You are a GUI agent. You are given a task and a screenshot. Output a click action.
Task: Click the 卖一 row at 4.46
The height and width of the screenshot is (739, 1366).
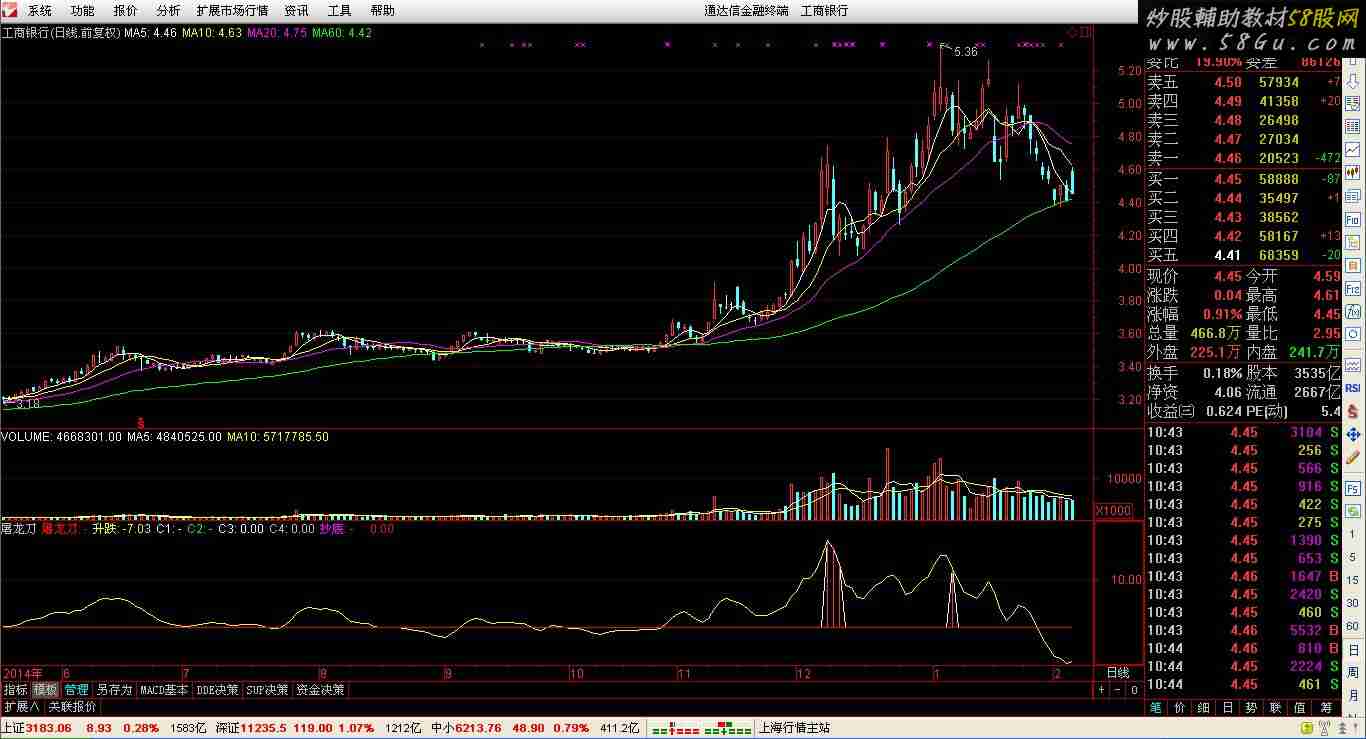[x=1243, y=158]
